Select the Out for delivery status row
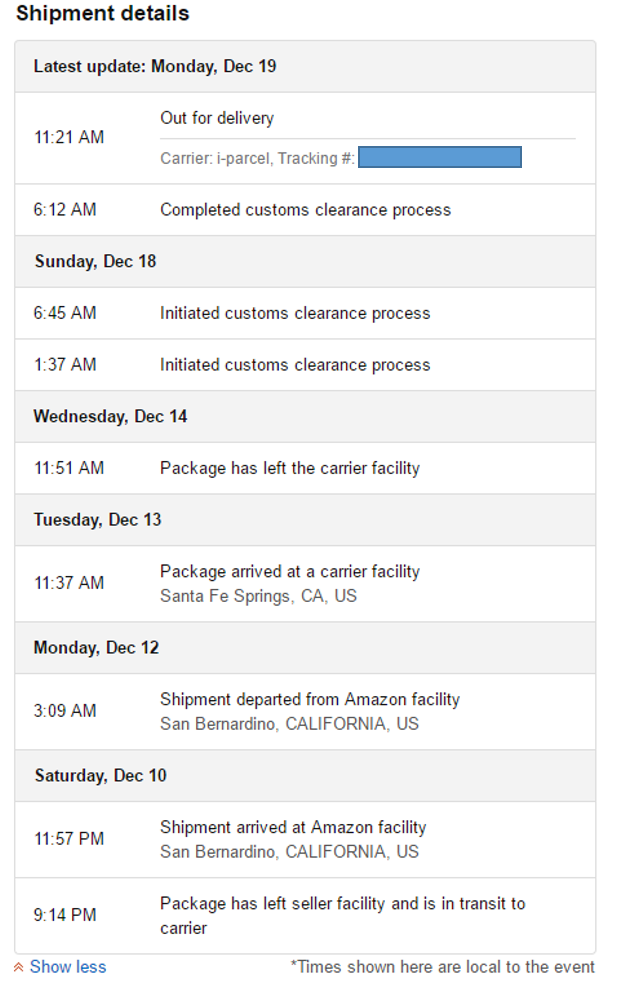 click(x=305, y=138)
